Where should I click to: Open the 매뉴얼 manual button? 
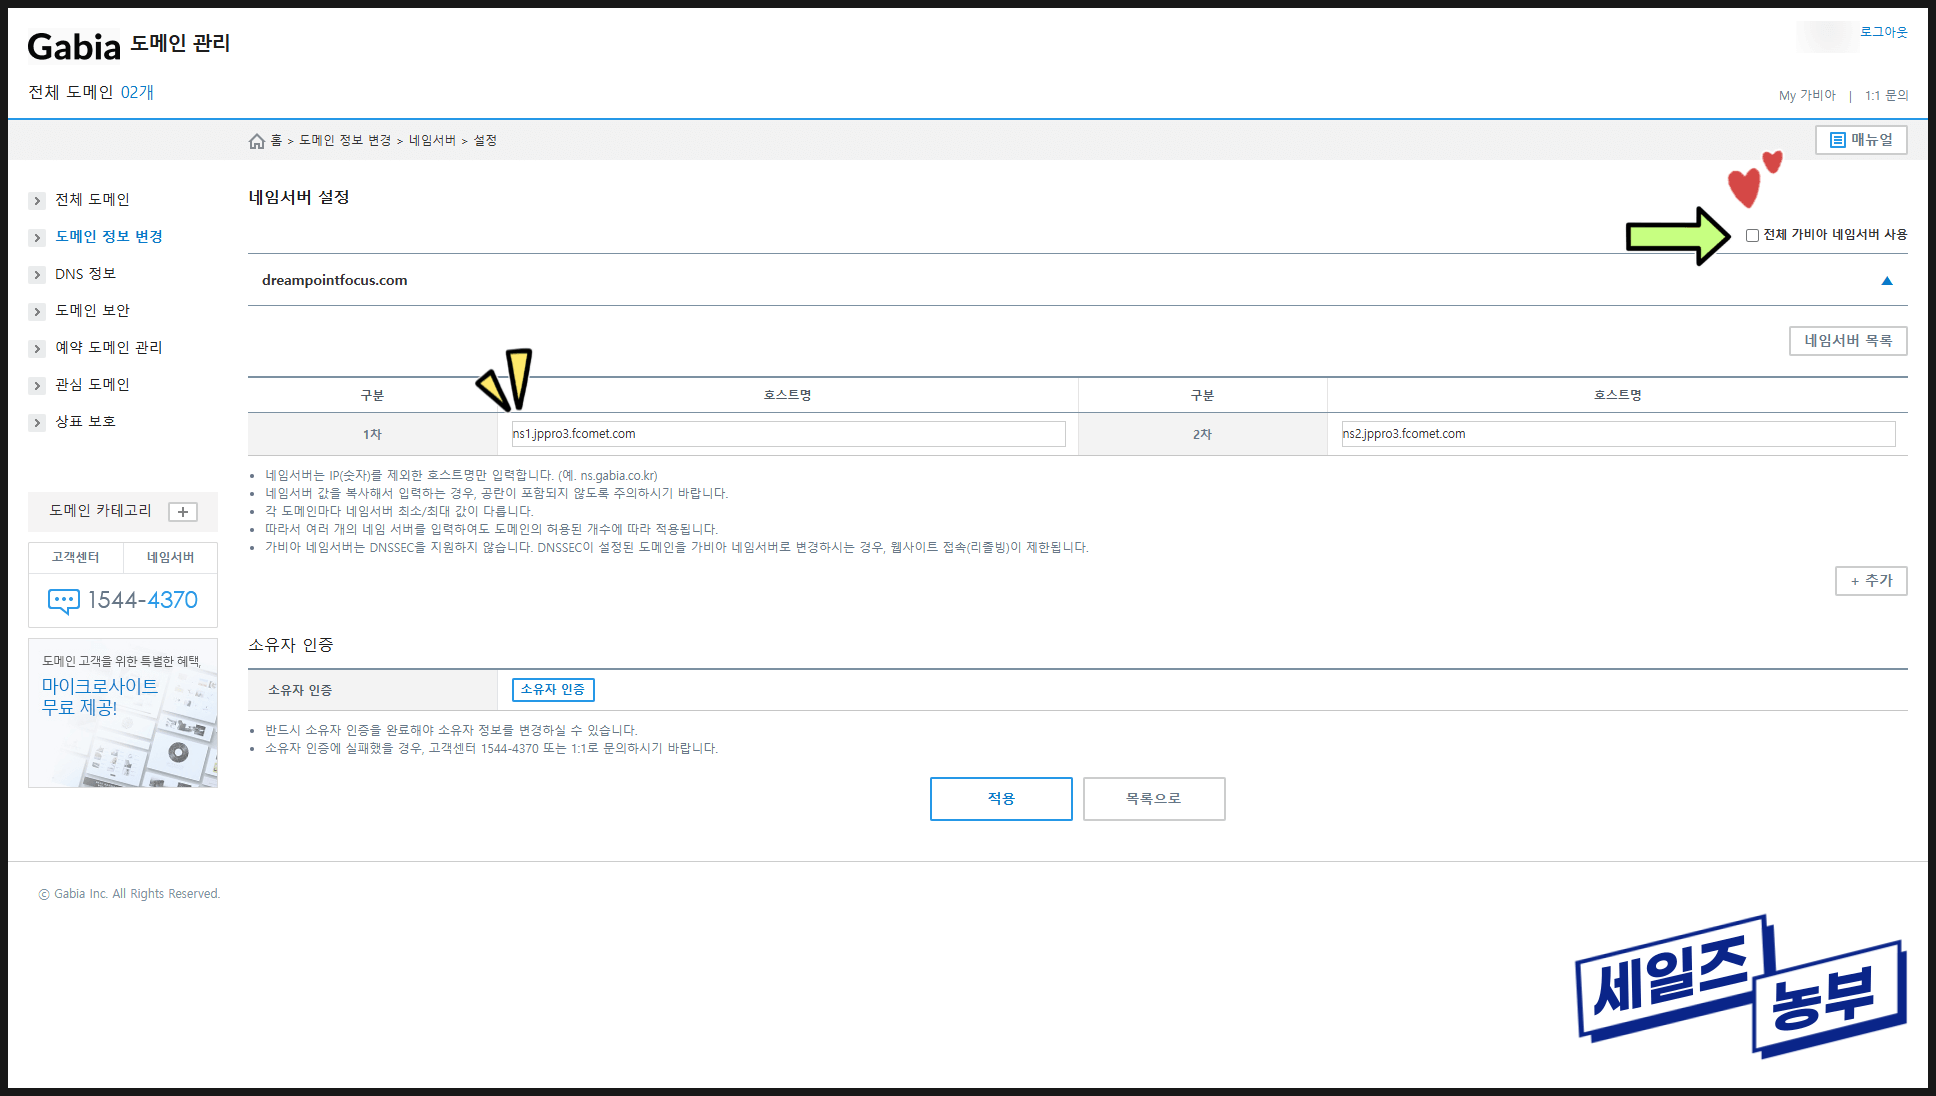pyautogui.click(x=1860, y=140)
